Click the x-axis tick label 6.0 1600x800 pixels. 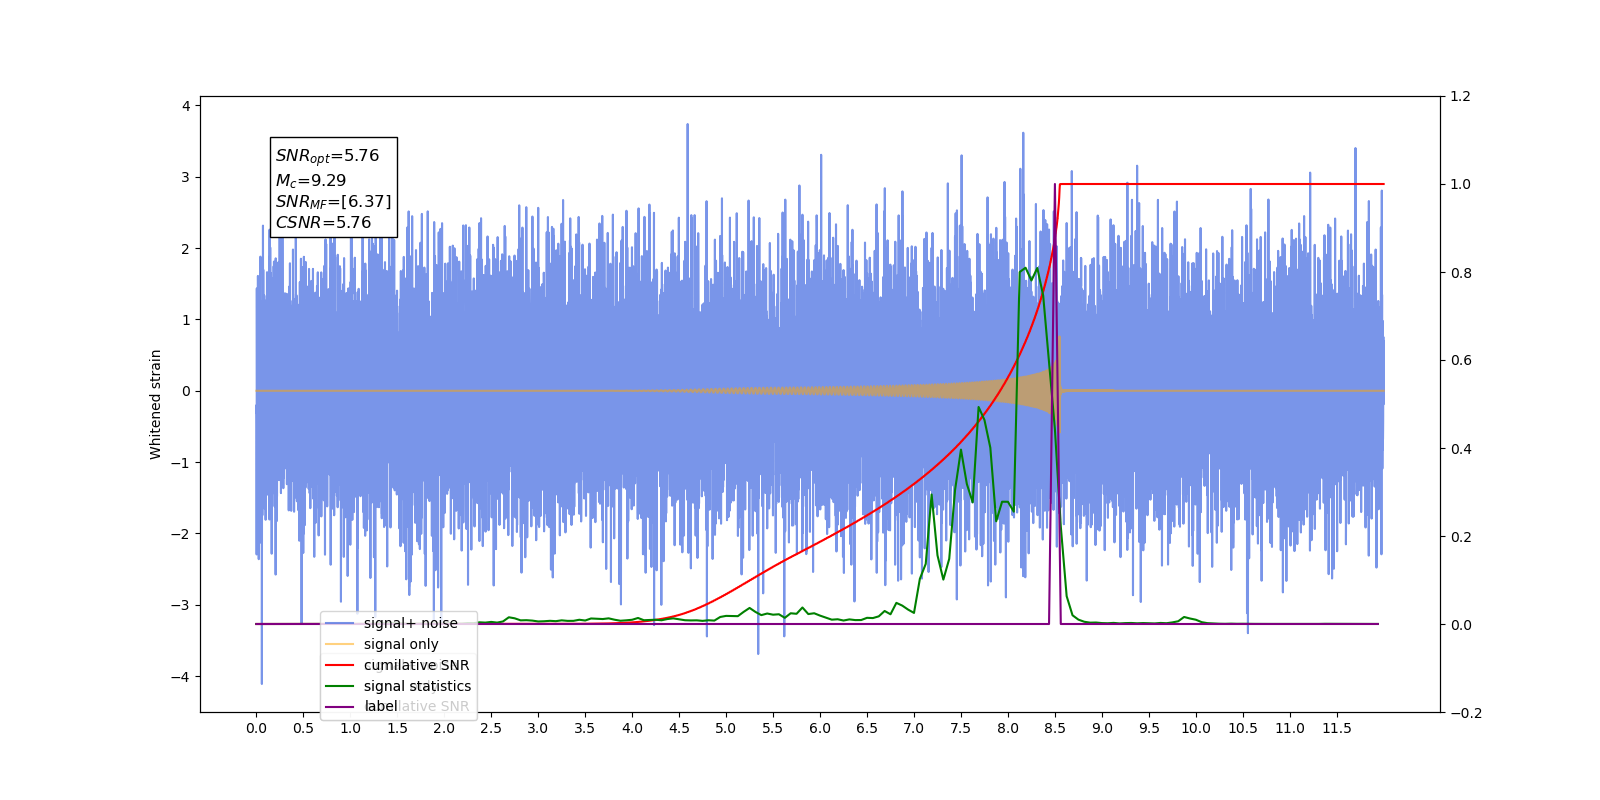click(x=820, y=728)
